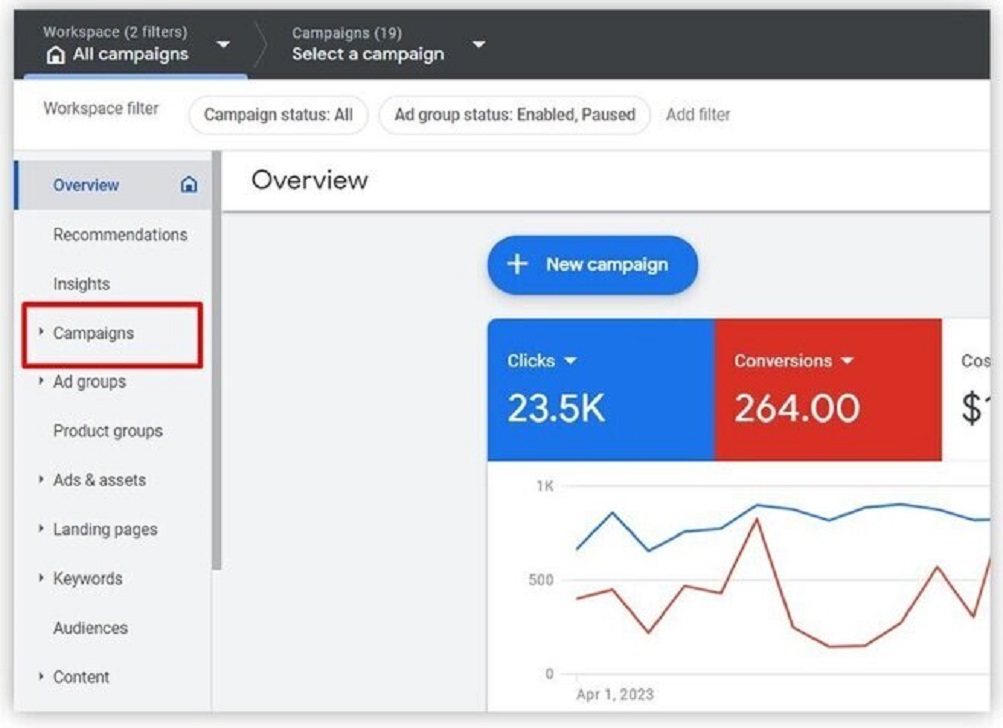Open the Clicks metric selector
1003x728 pixels.
coord(542,361)
